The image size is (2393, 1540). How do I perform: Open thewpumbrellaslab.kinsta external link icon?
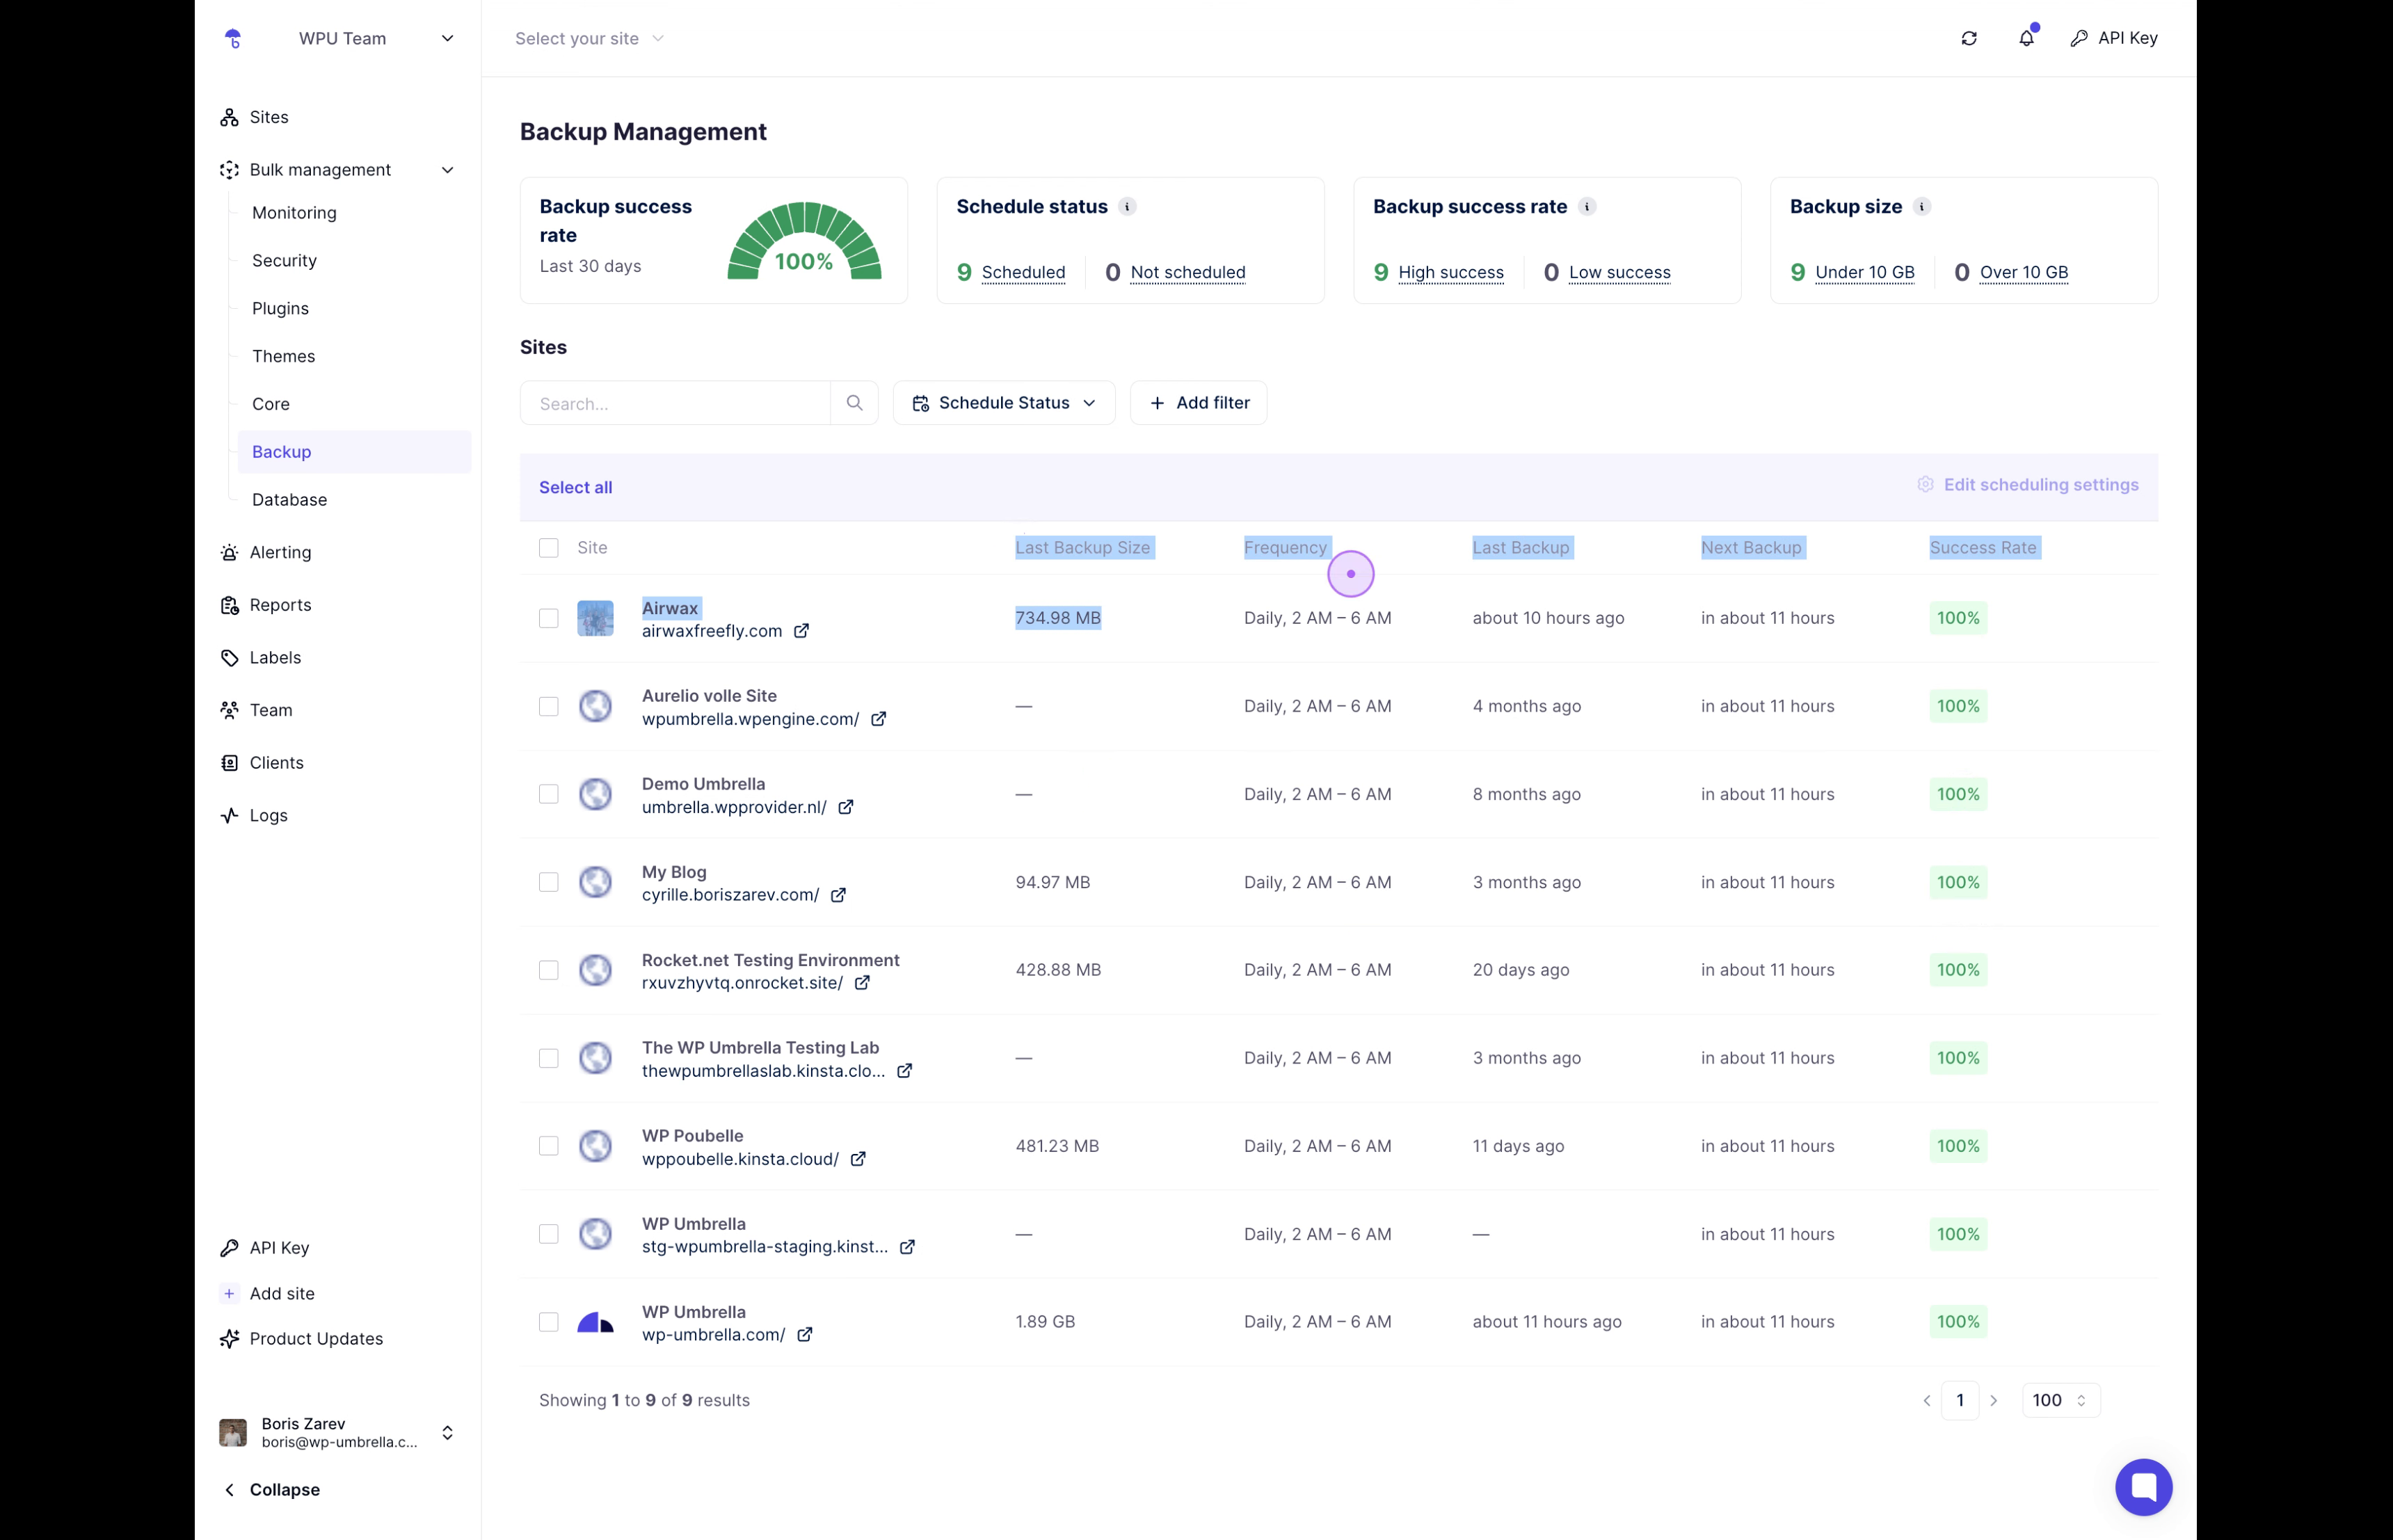(x=904, y=1071)
